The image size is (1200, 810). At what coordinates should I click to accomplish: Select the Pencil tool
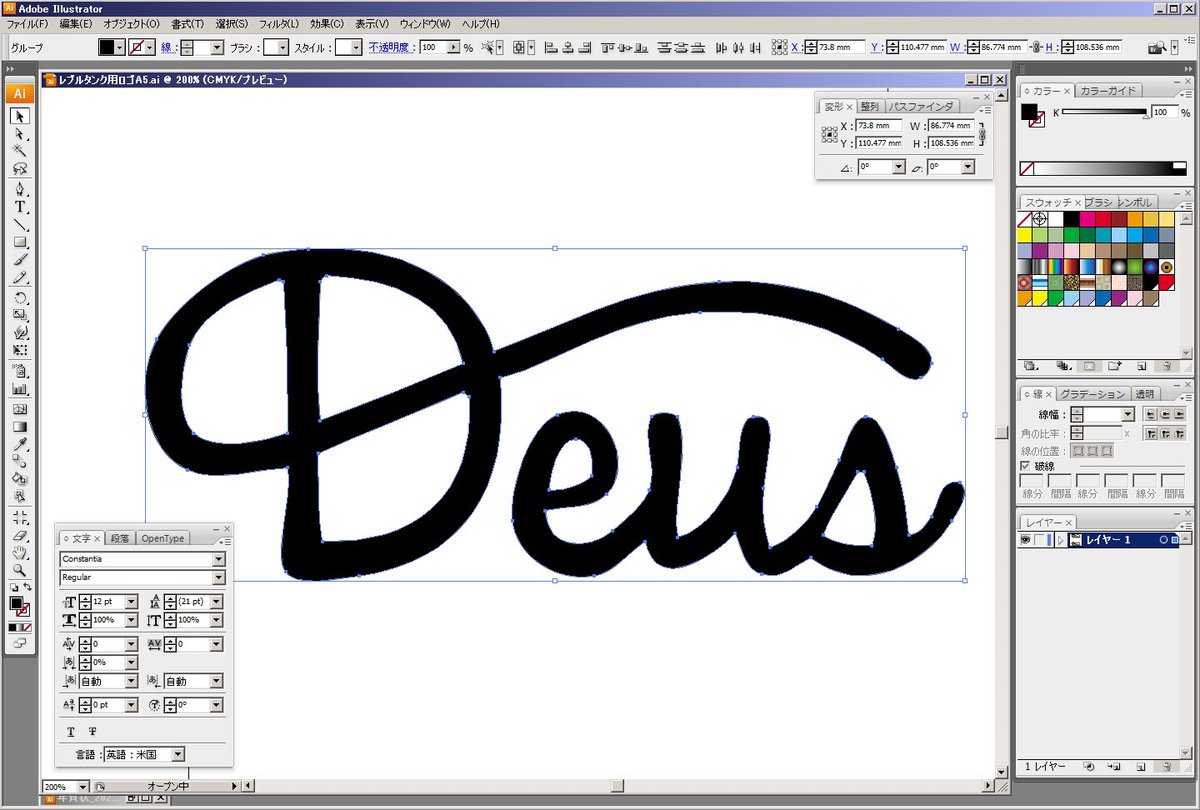click(x=20, y=279)
